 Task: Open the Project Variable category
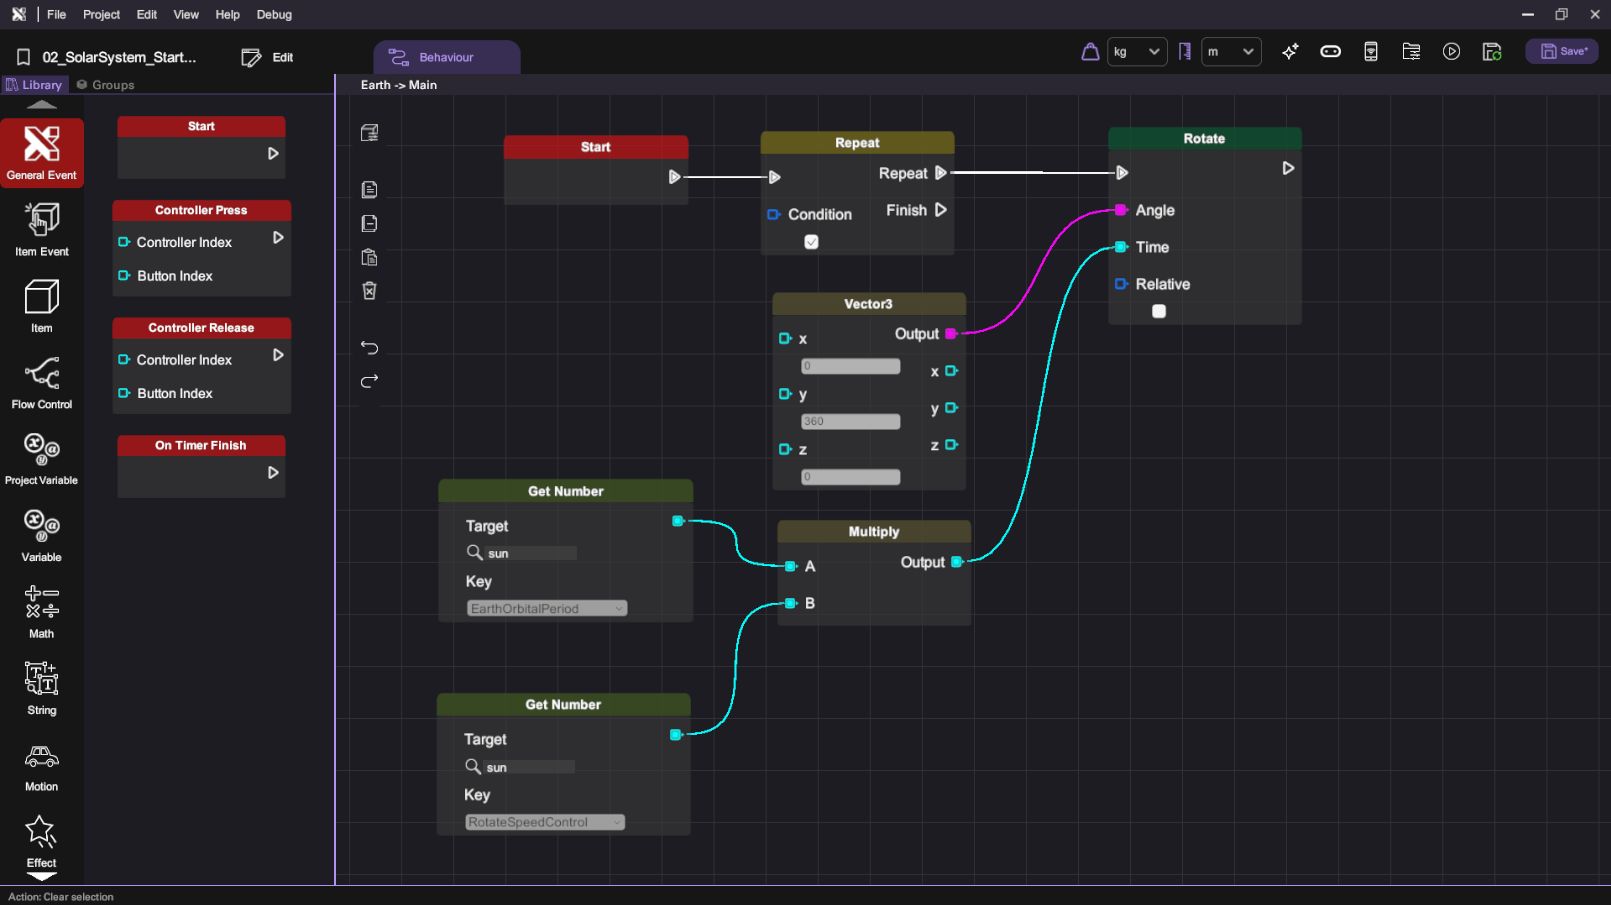tap(41, 458)
